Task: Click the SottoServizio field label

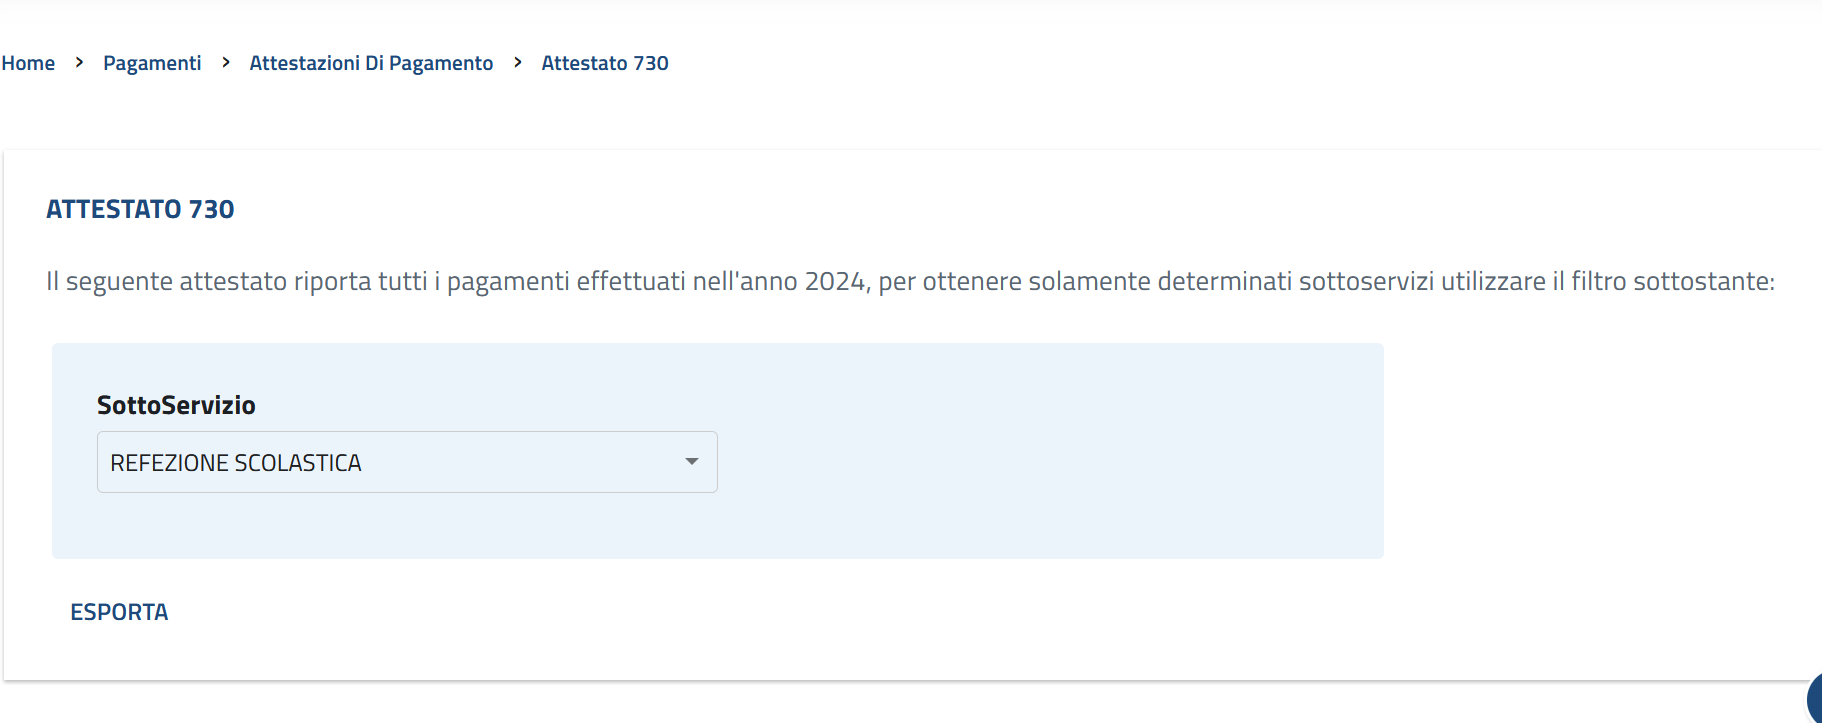Action: 176,405
